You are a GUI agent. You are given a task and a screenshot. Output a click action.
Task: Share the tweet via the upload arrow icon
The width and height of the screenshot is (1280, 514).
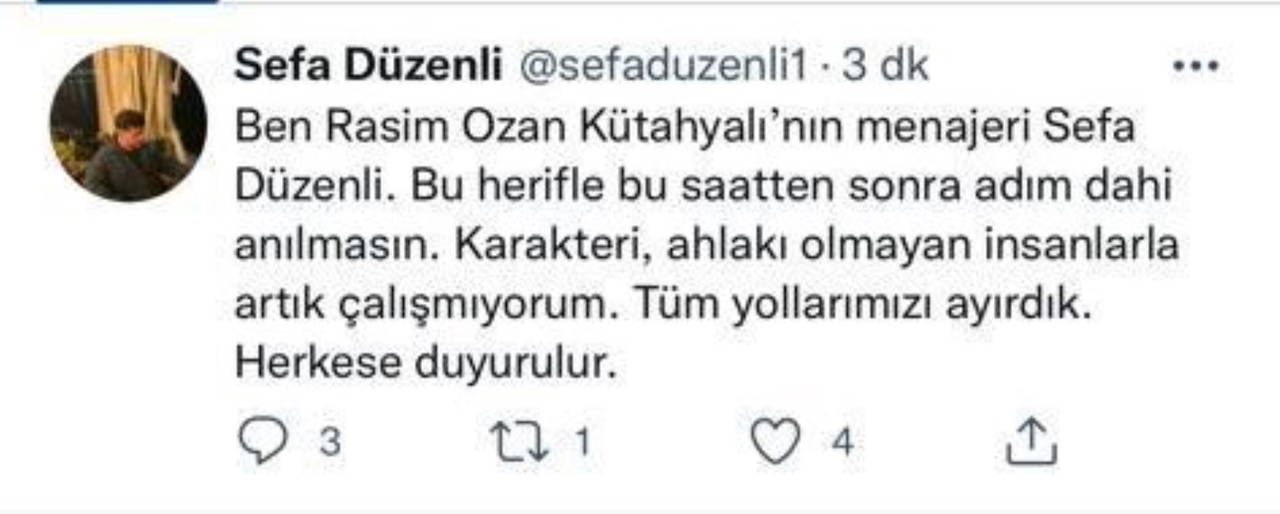pos(1030,441)
